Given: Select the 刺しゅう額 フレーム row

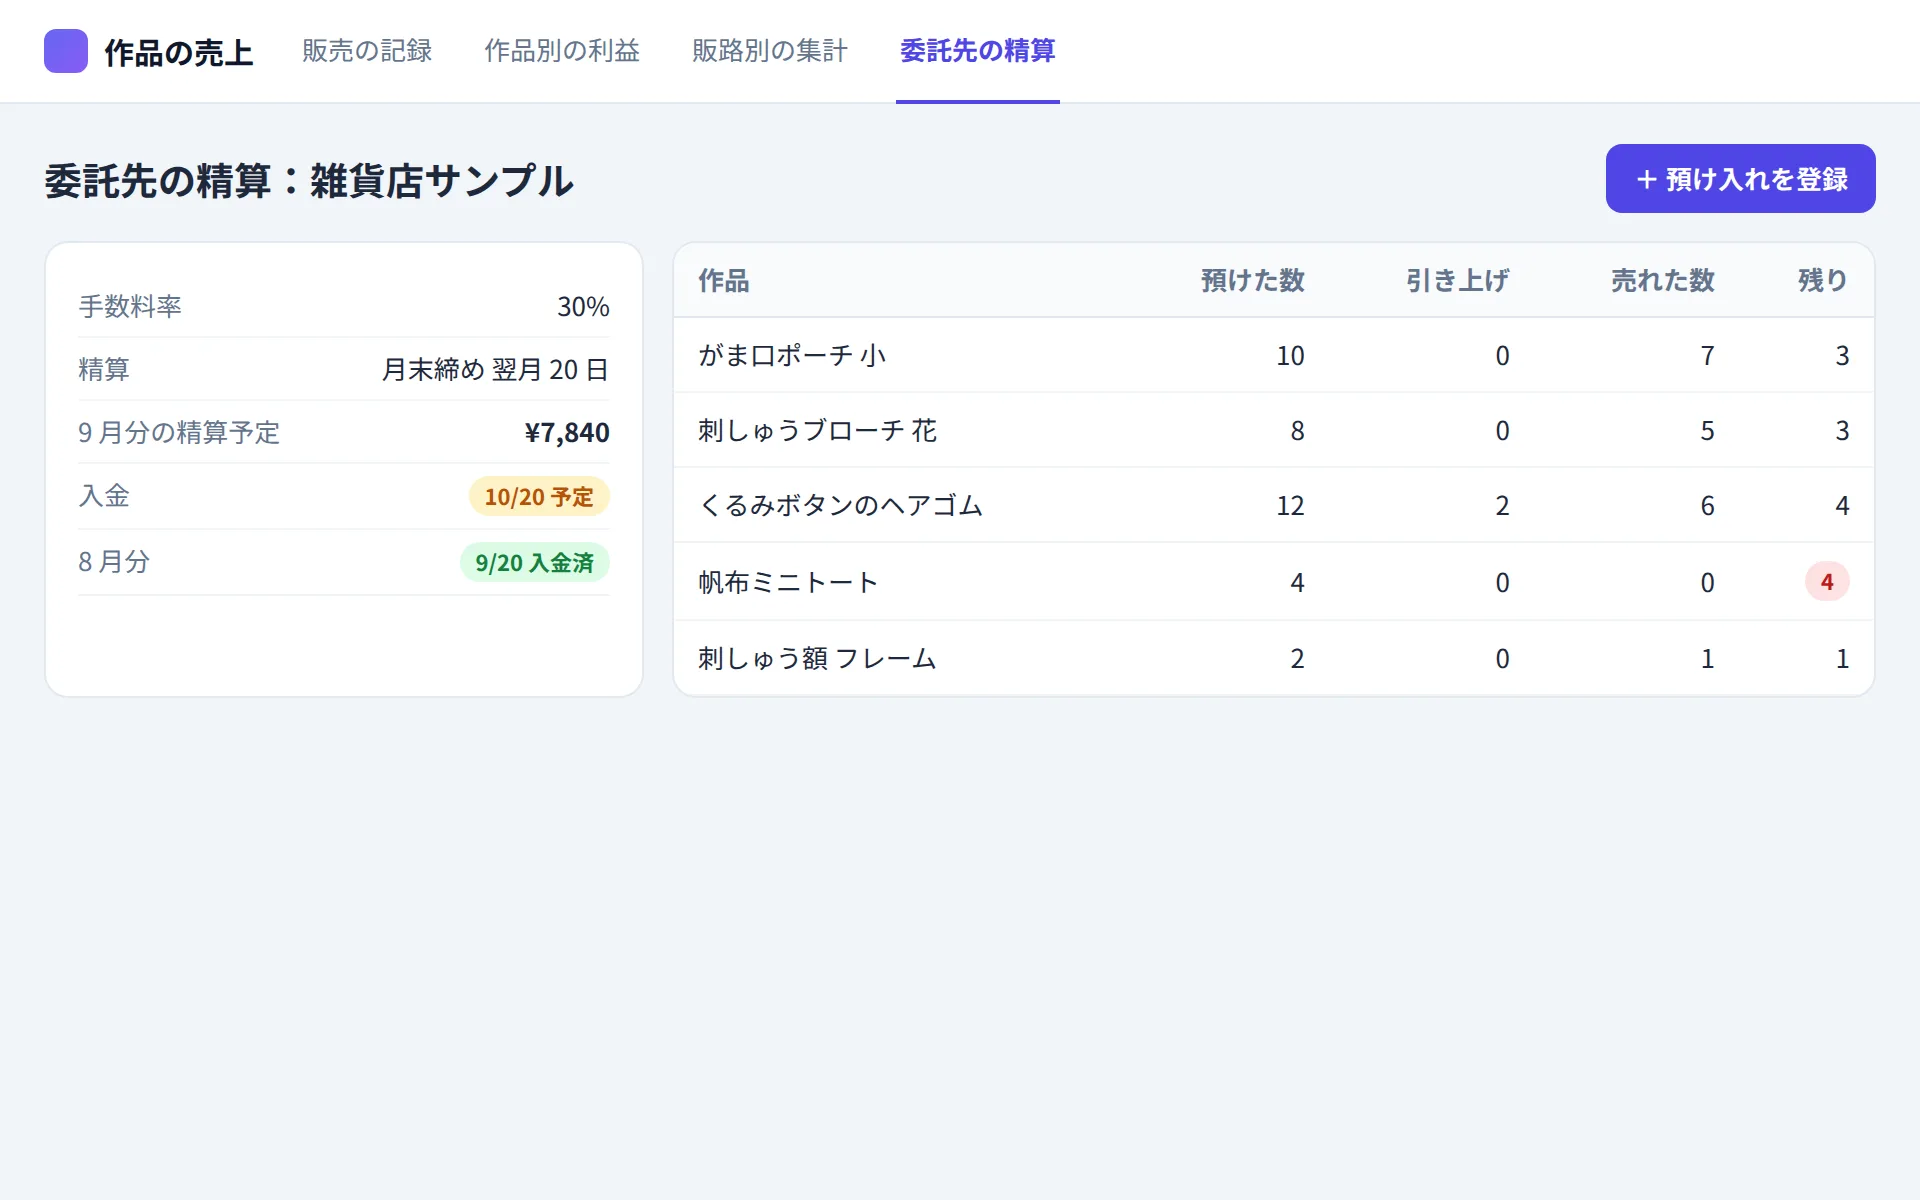Looking at the screenshot, I should click(x=1274, y=658).
